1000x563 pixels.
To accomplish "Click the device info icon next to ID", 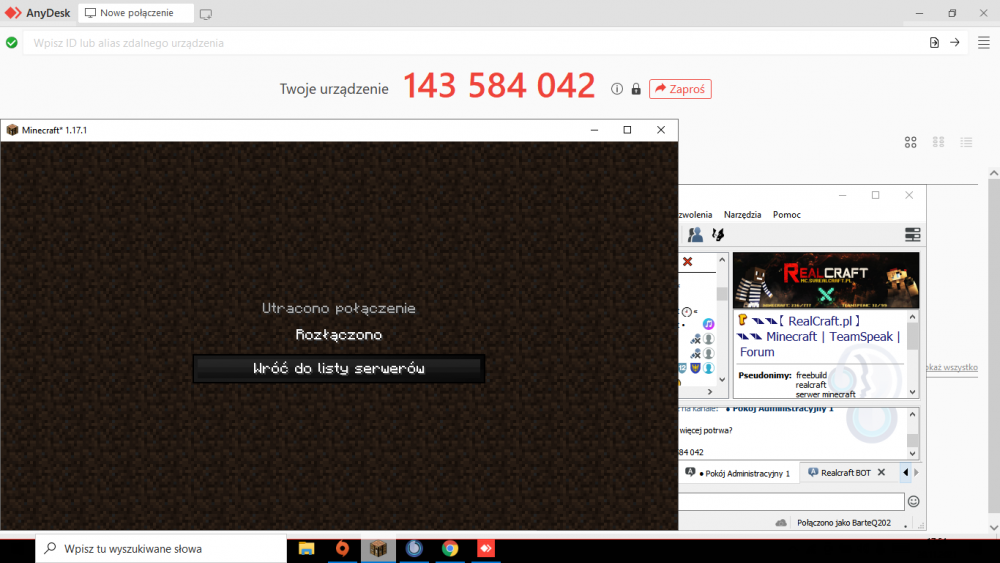I will click(617, 89).
